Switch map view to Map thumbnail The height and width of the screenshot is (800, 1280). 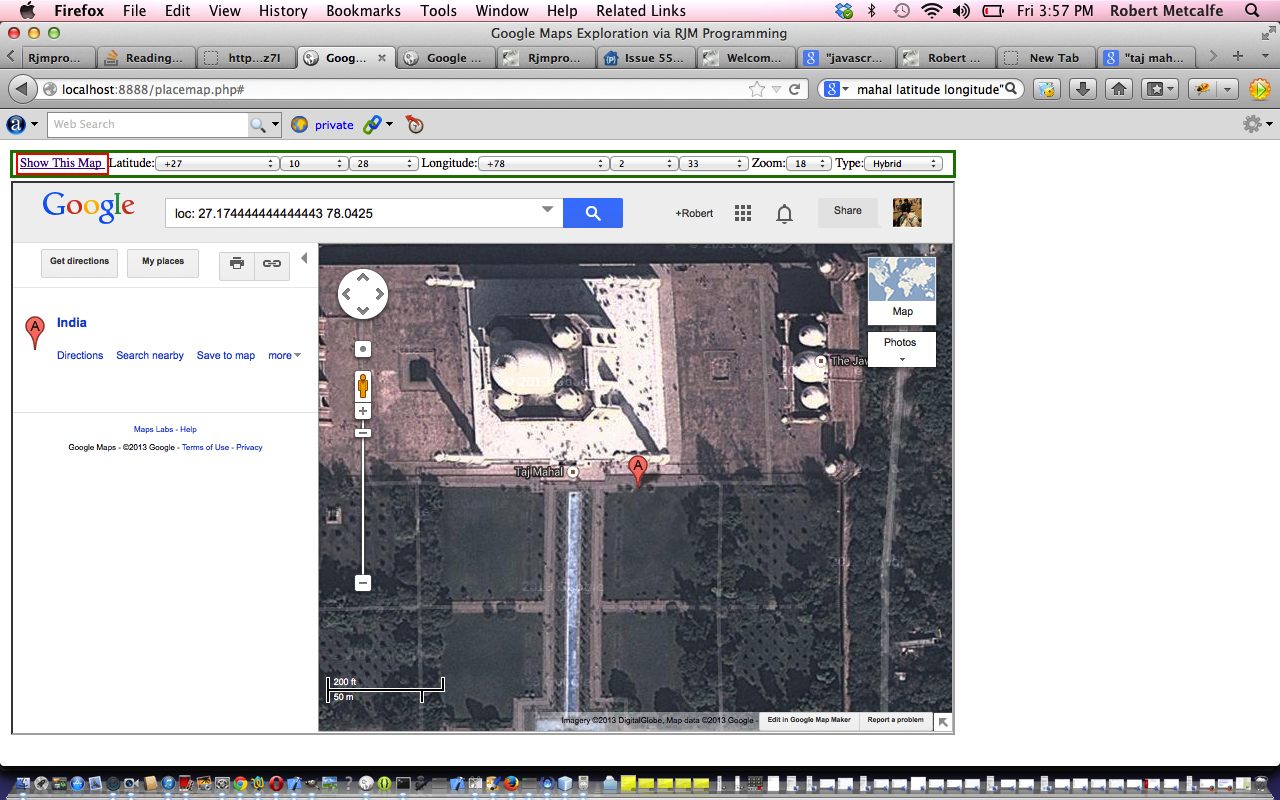coord(902,290)
